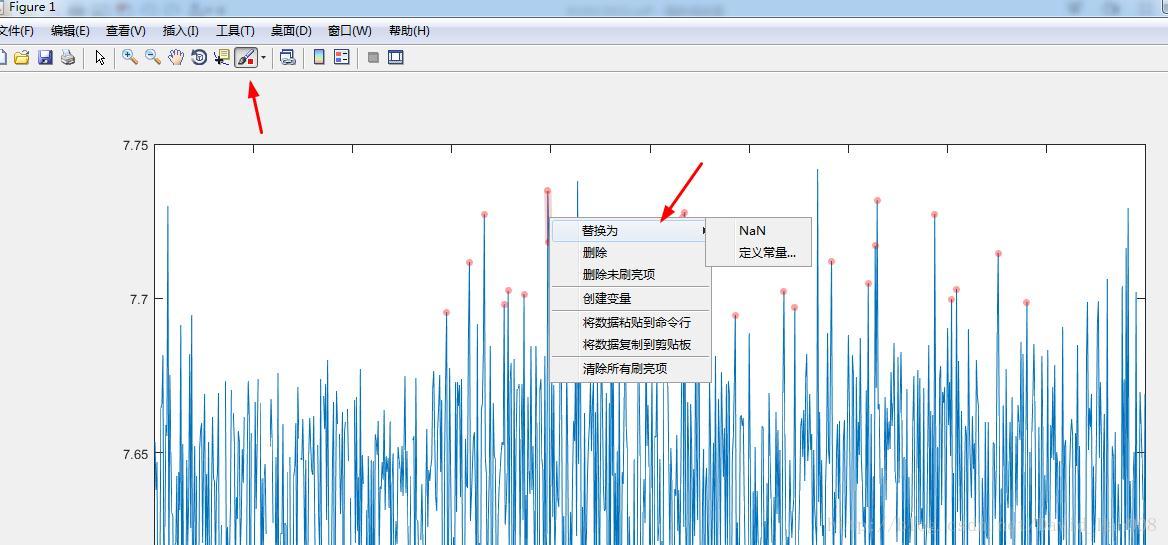This screenshot has height=545, width=1168.
Task: Open the 插入(I) menu
Action: (x=181, y=31)
